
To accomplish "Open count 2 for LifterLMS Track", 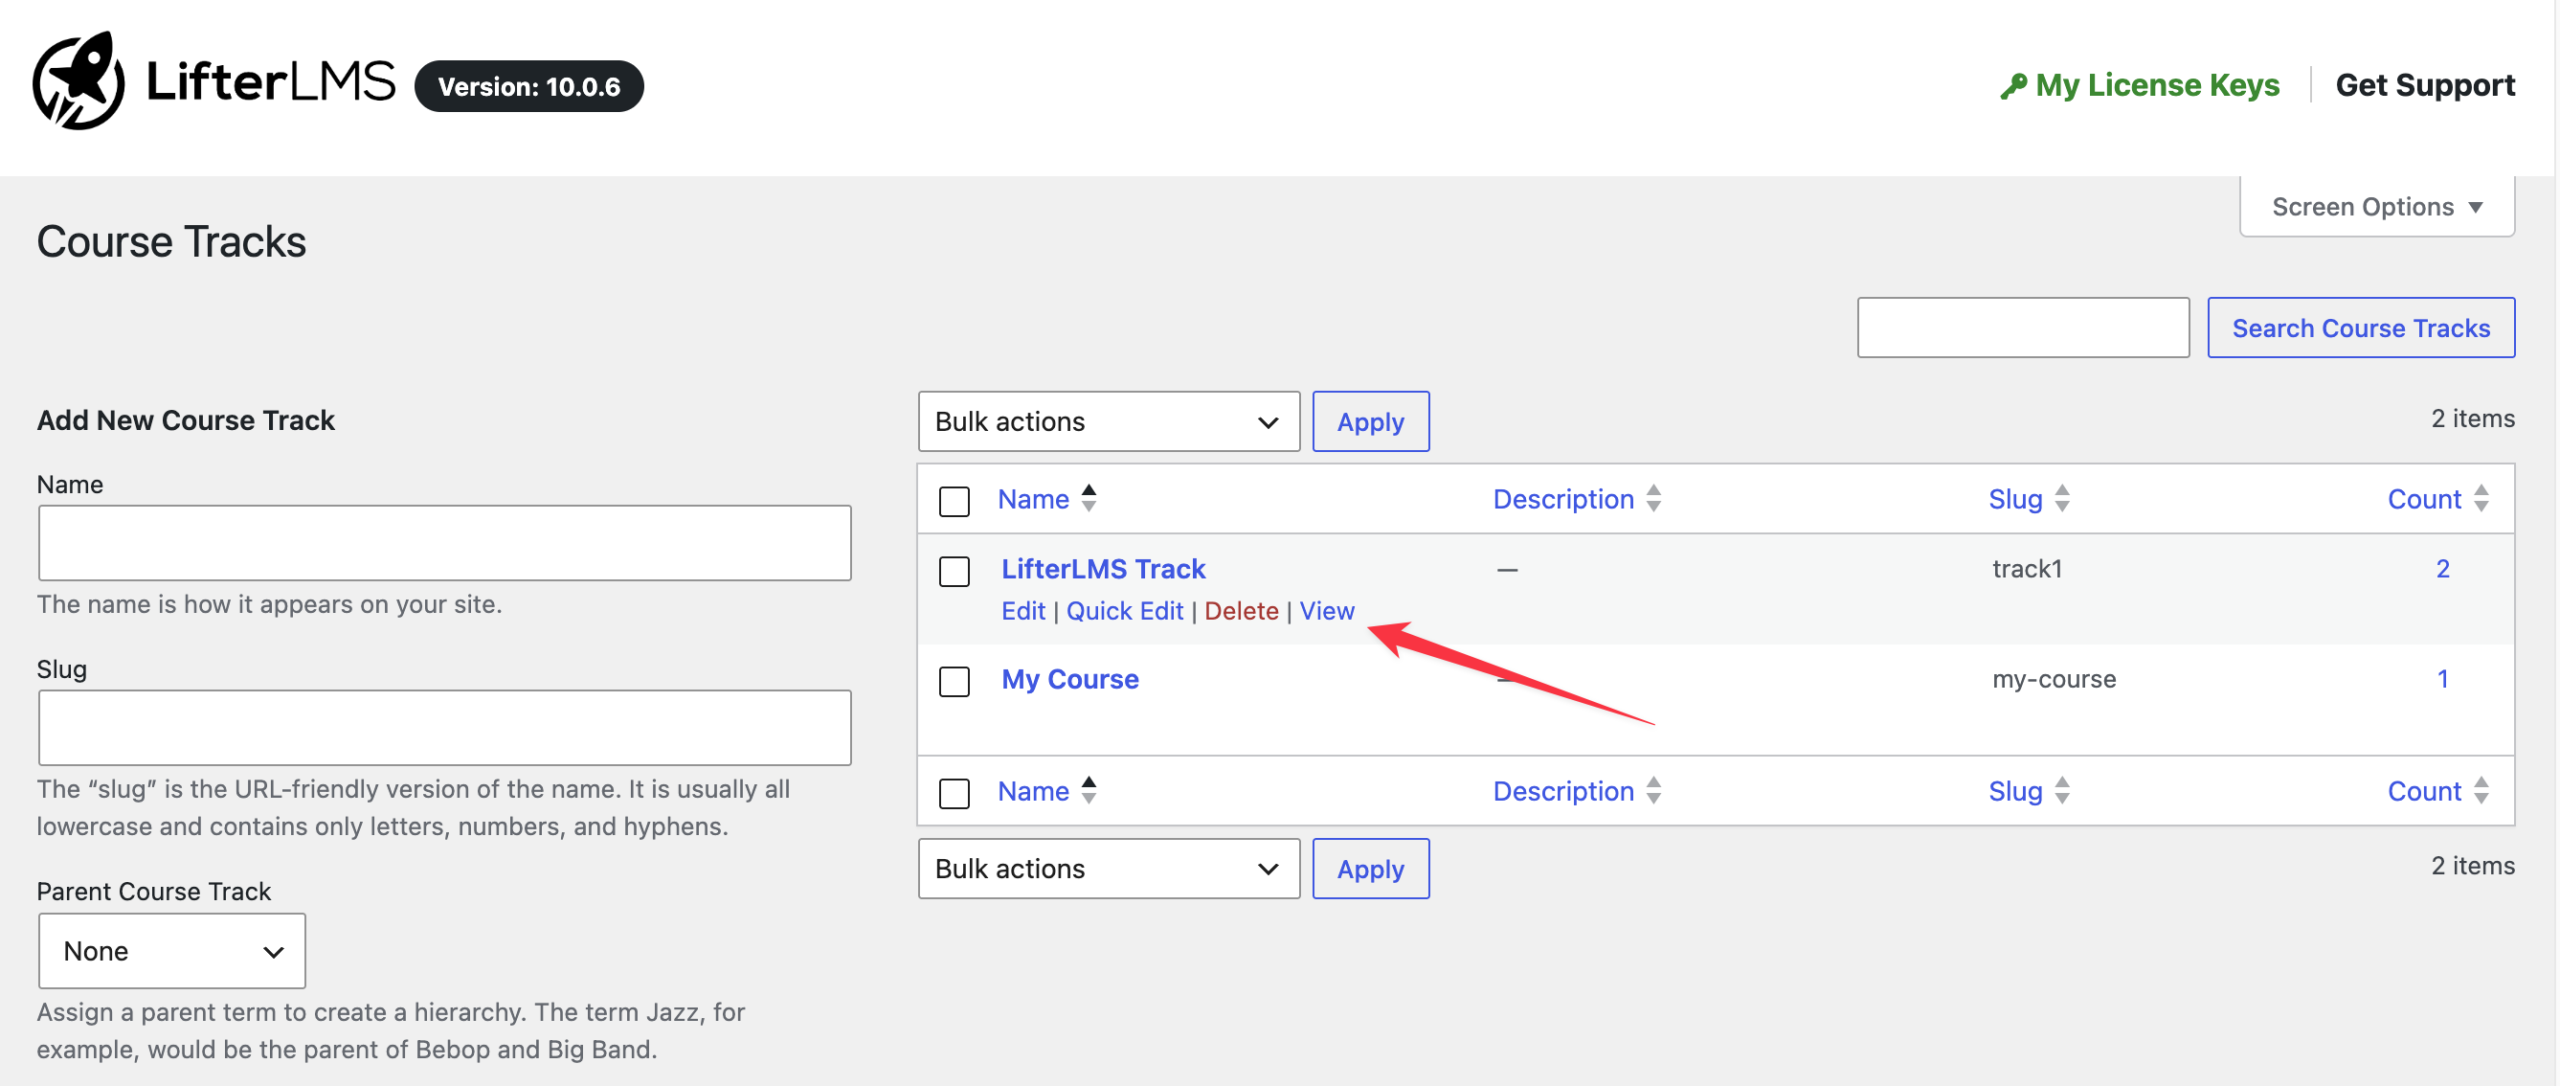I will [x=2442, y=569].
